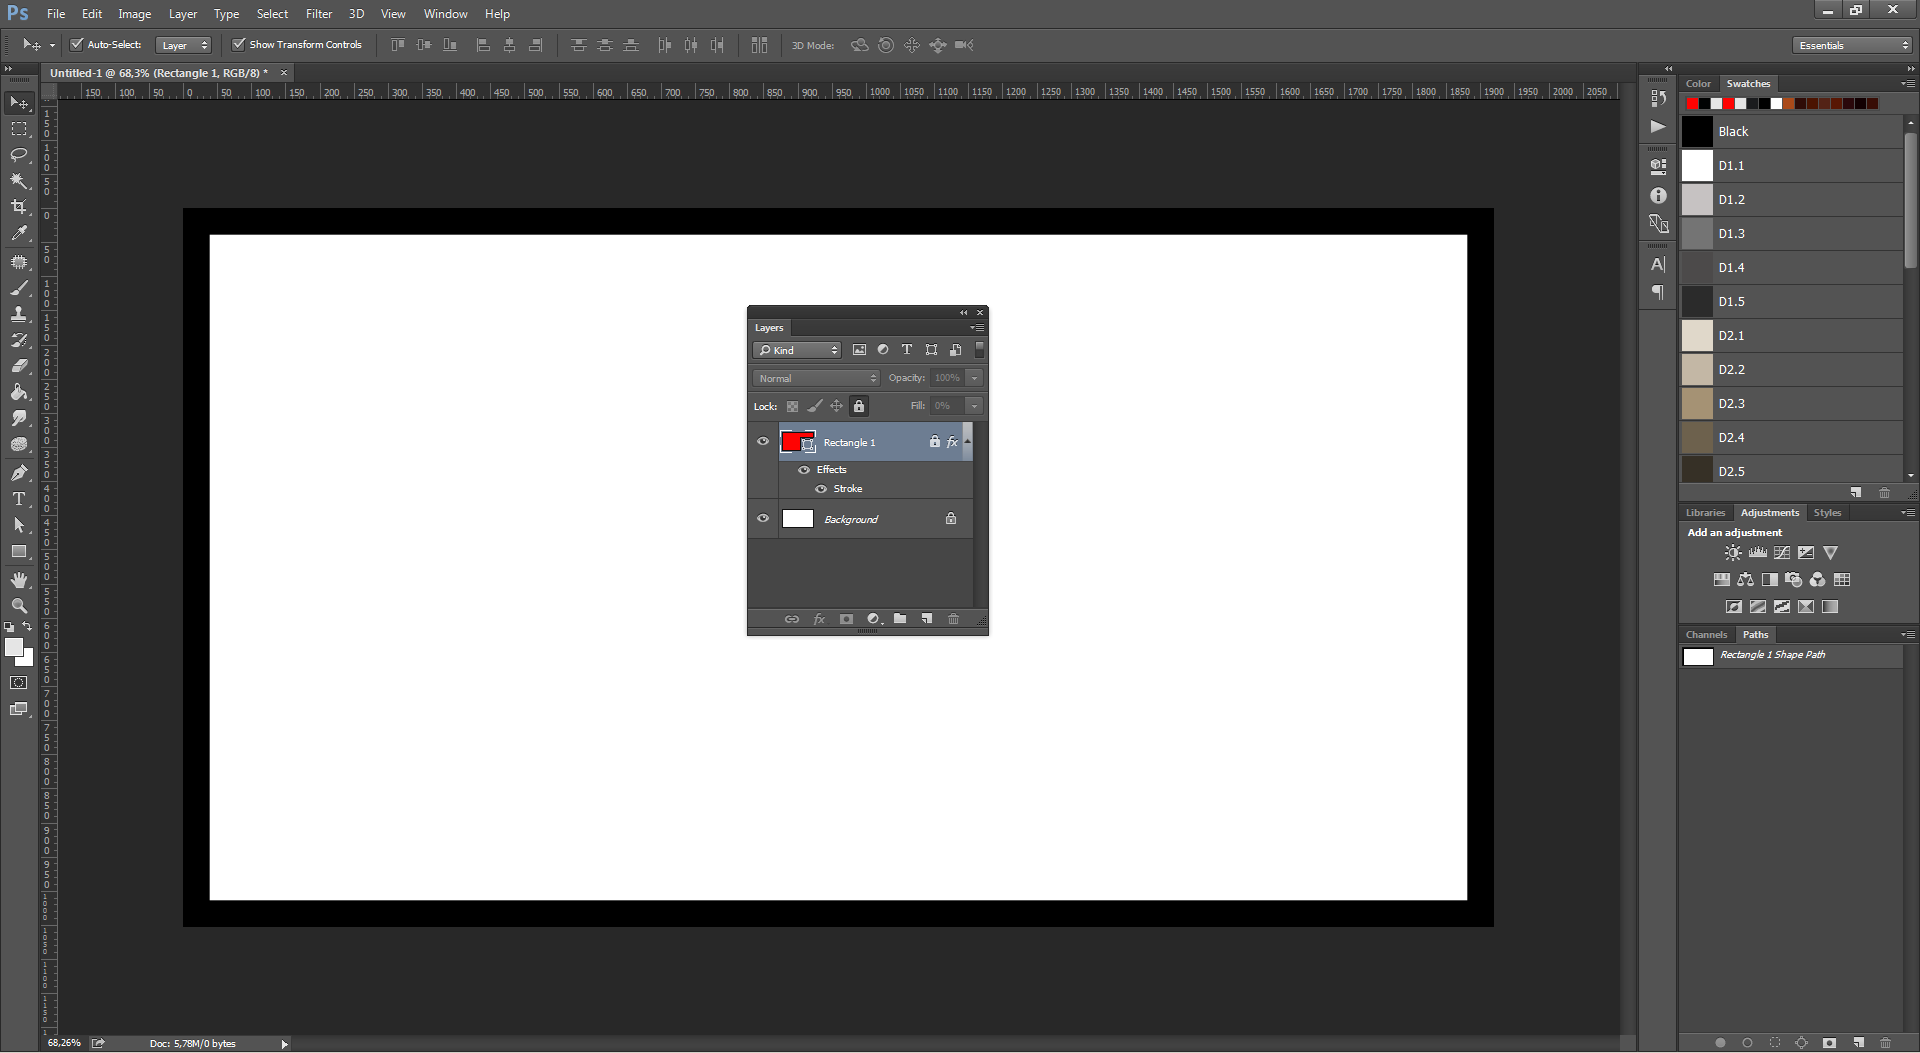Add layer mask in Layers panel
Viewport: 1920px width, 1053px height.
tap(846, 619)
